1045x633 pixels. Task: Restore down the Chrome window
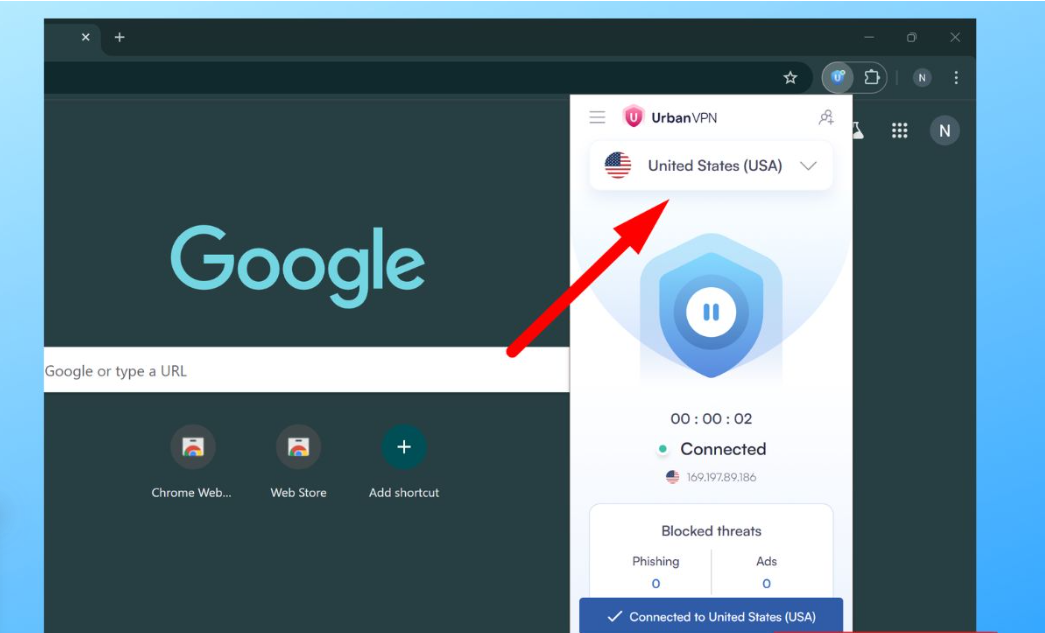pyautogui.click(x=912, y=37)
